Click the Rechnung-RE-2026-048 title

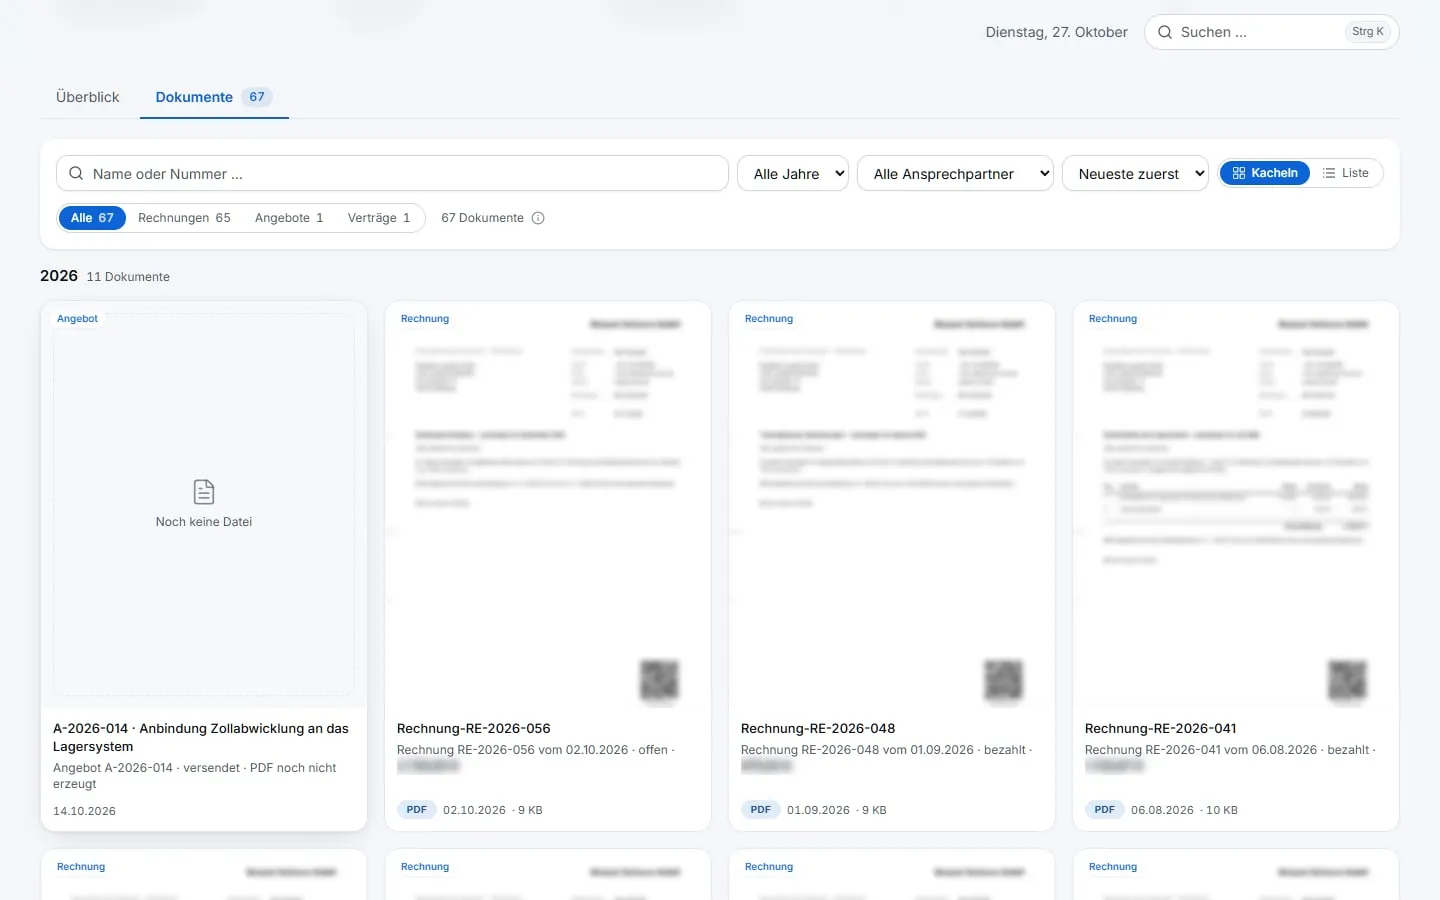point(818,729)
